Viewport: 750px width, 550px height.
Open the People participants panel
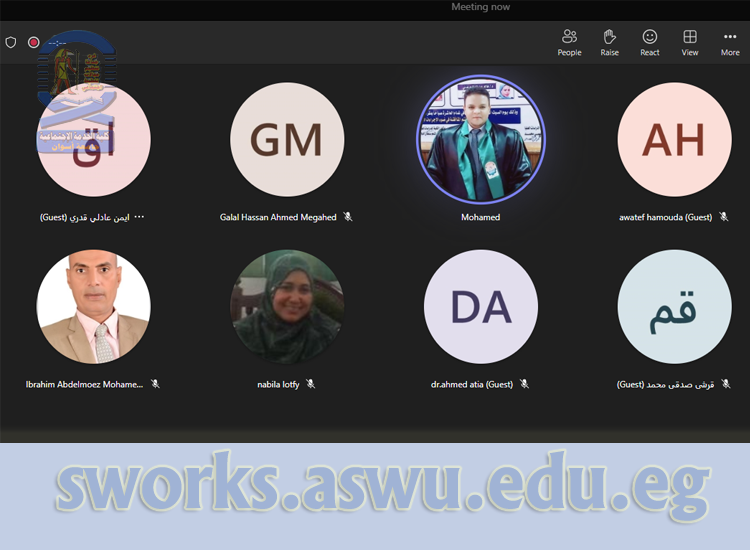pos(569,42)
